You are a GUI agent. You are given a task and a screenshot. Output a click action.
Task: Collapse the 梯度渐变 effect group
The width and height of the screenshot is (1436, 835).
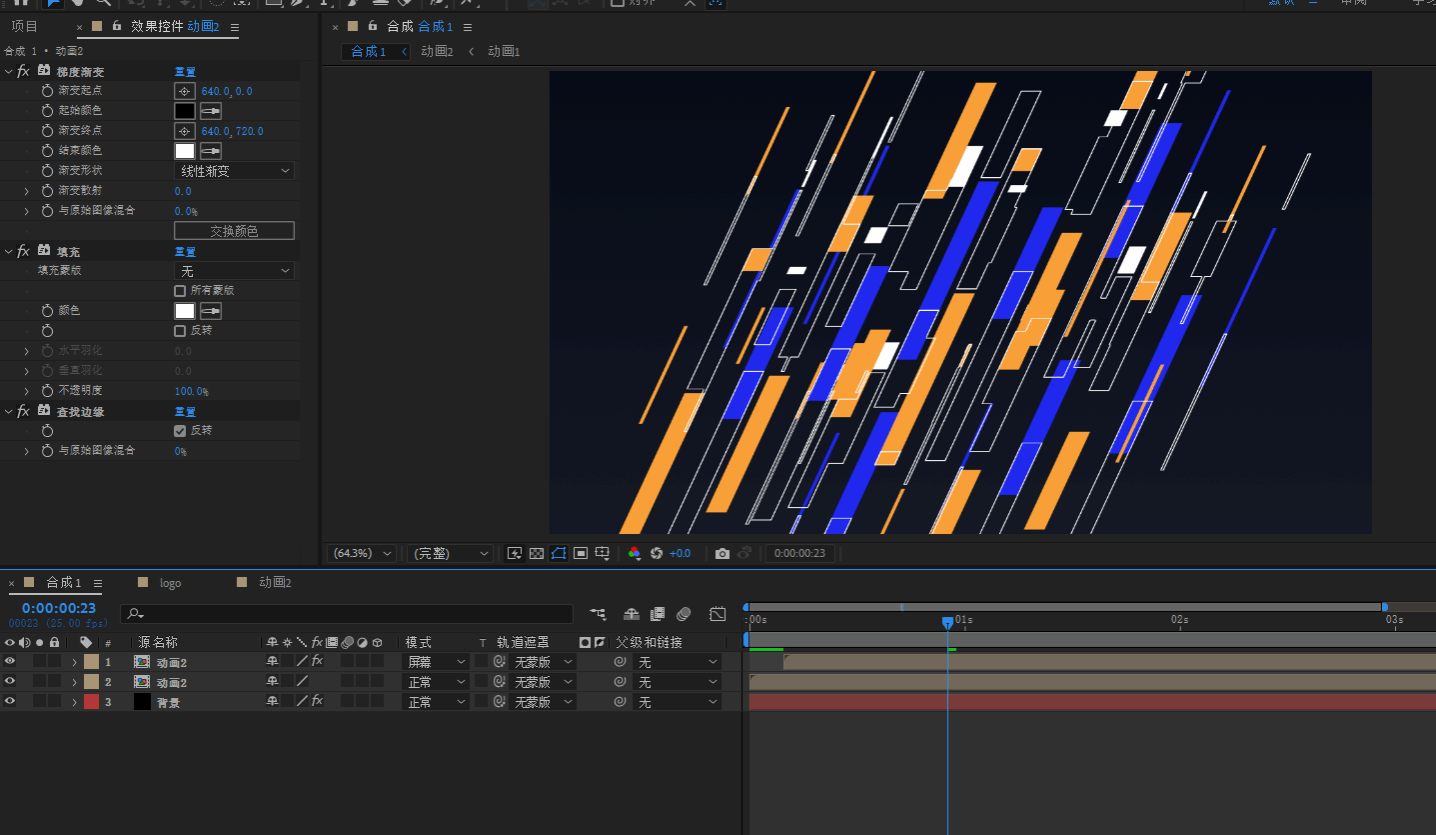[8, 72]
